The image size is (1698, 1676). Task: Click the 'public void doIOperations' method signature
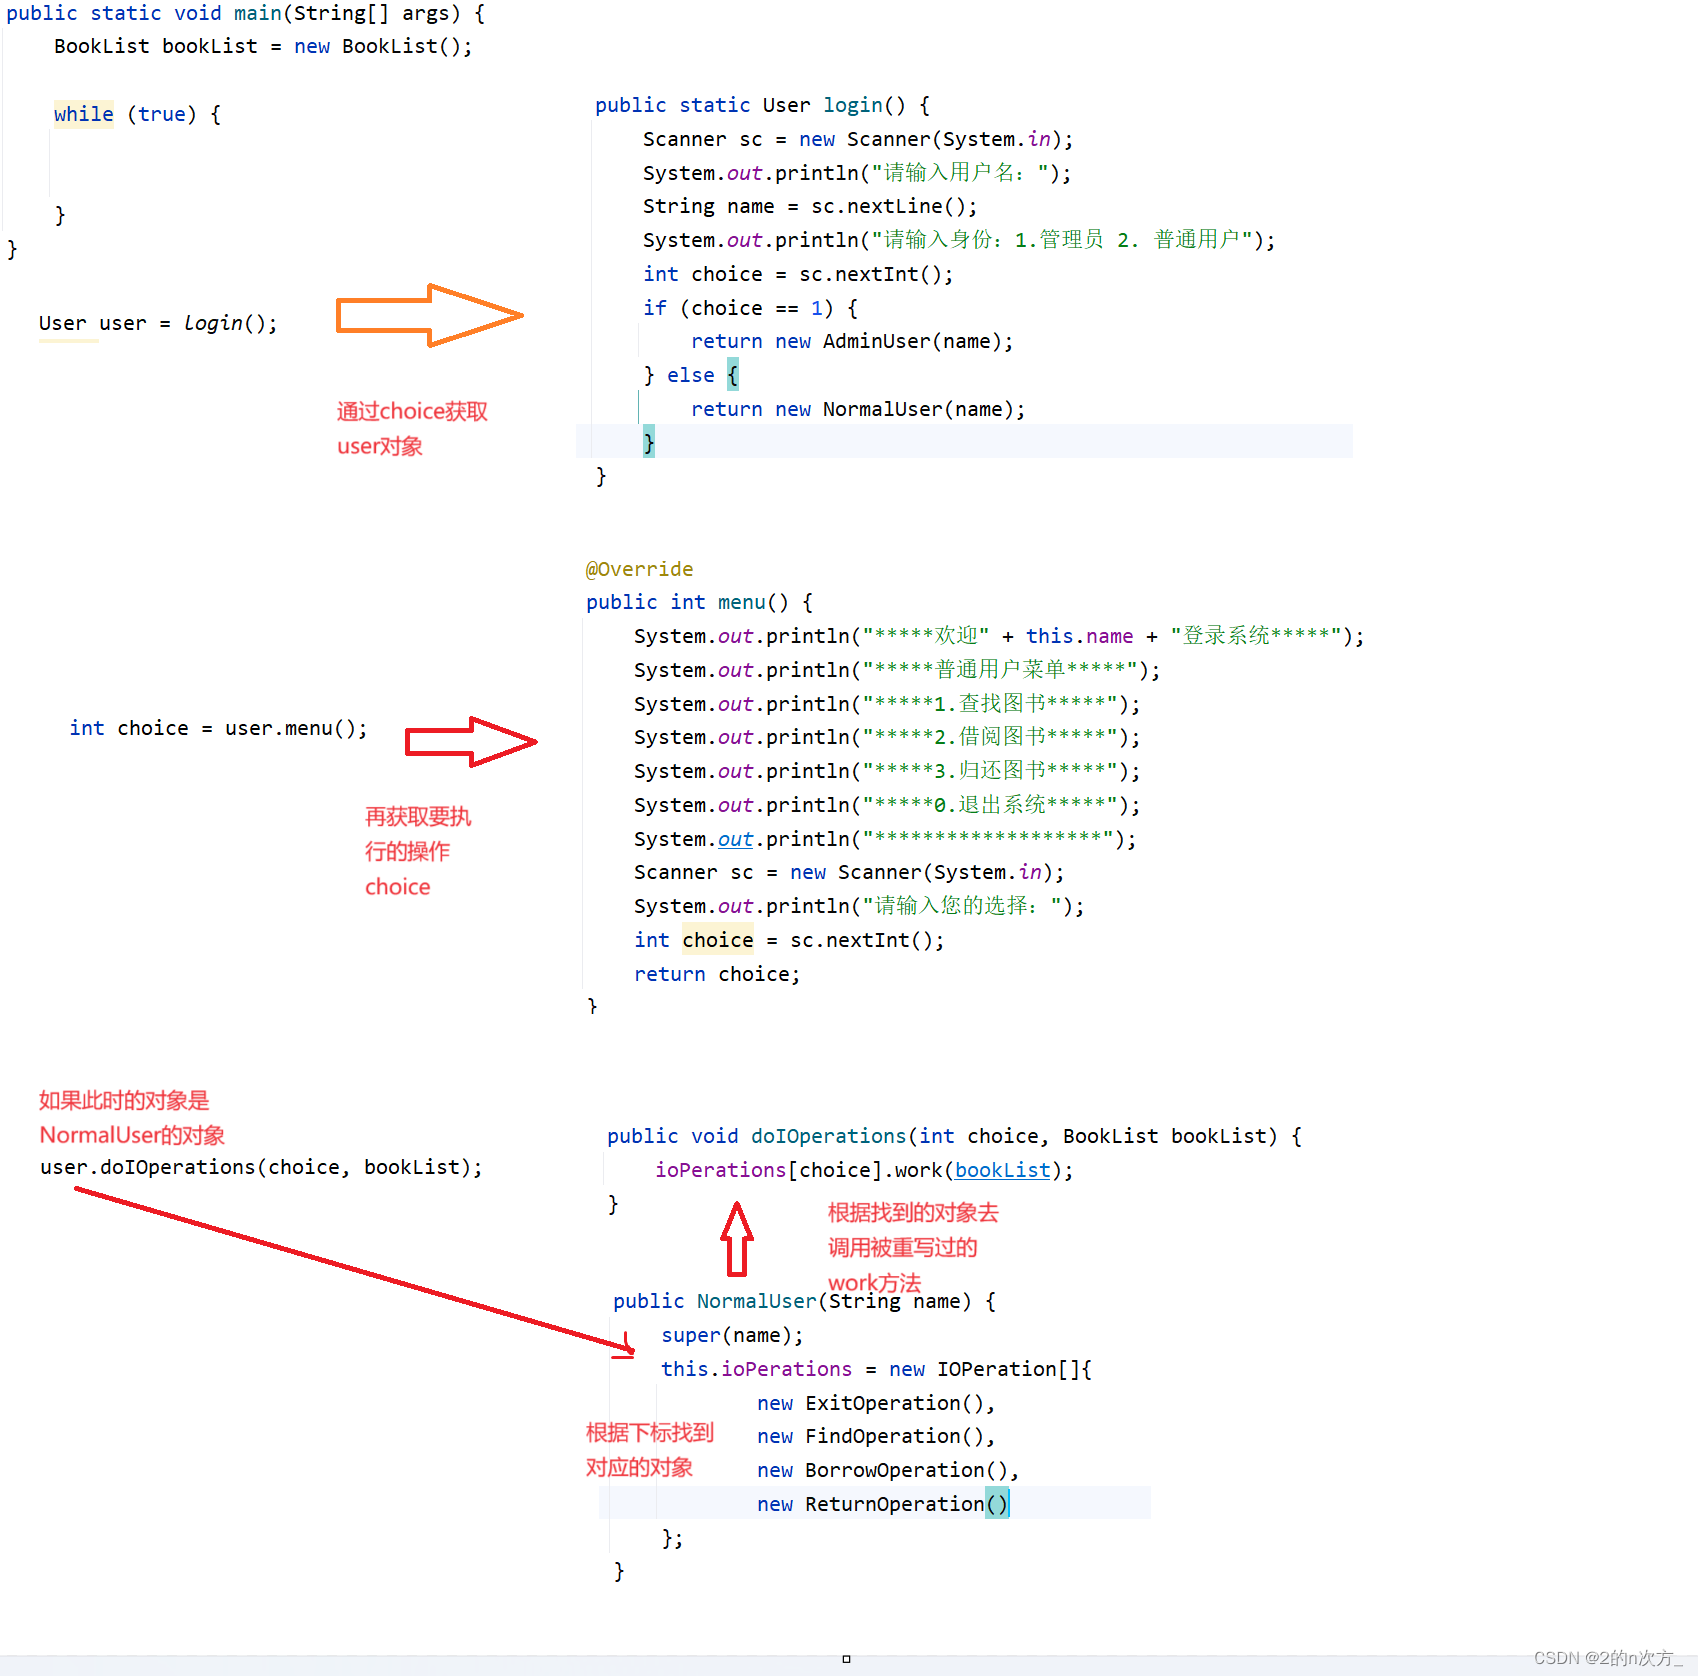tap(954, 1136)
